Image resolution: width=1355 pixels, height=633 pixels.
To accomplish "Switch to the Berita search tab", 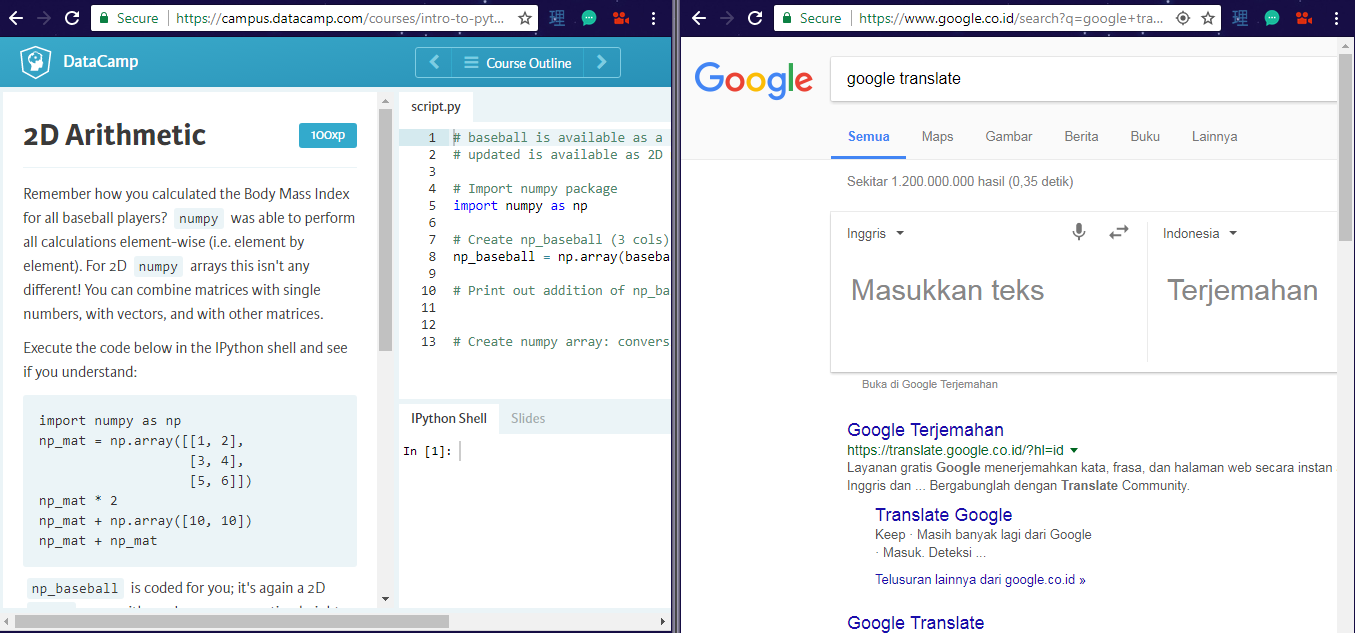I will coord(1081,136).
